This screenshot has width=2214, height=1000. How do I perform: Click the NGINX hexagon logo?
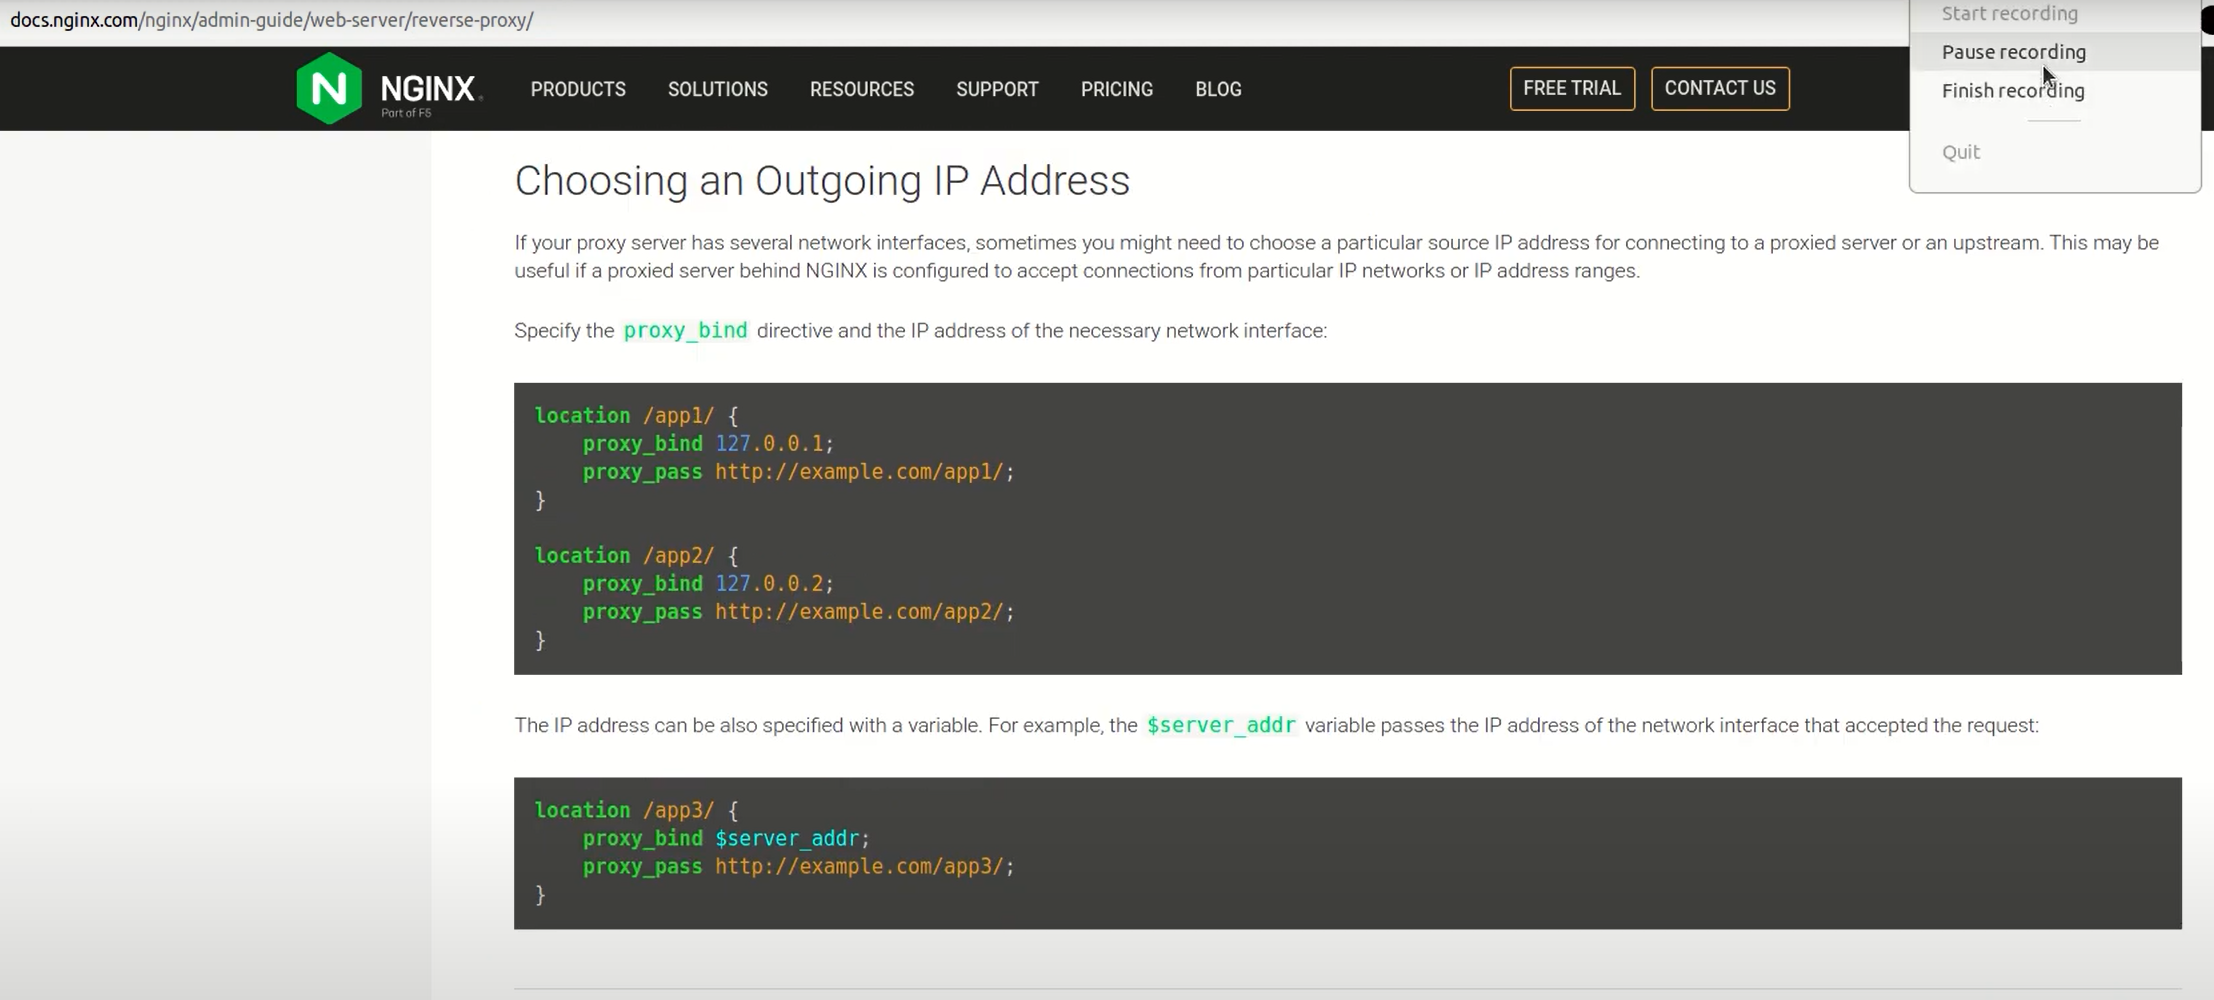pos(329,88)
